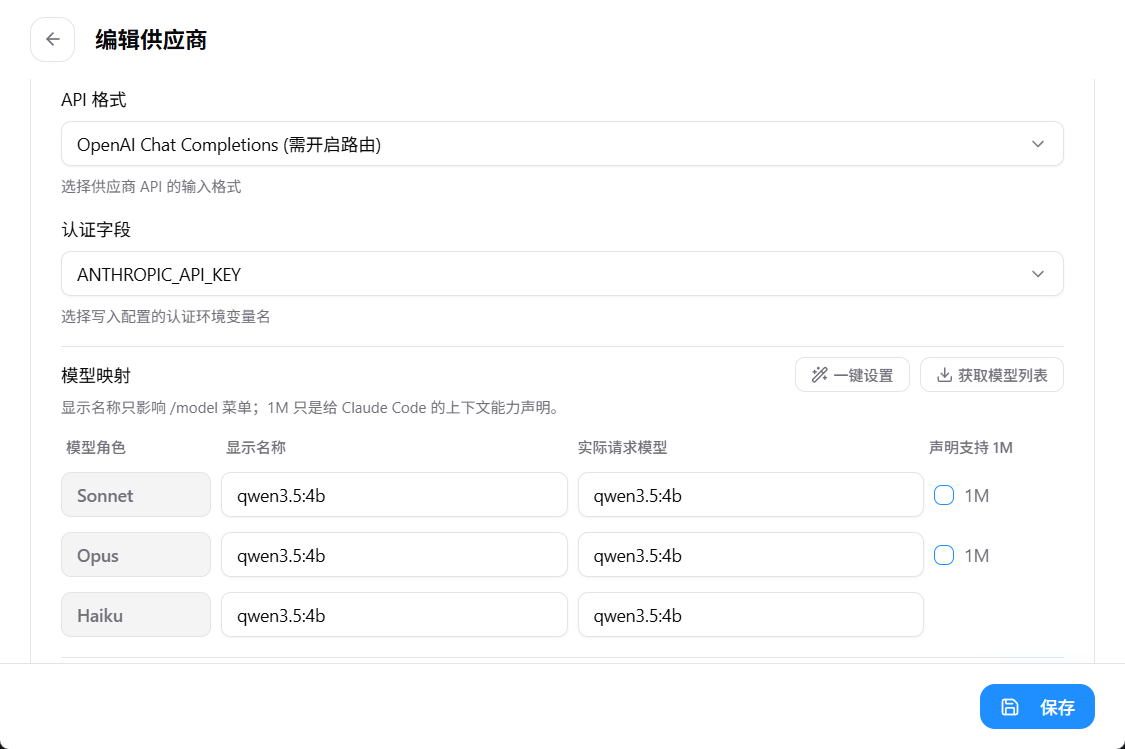Click the 声明支持 1M column header
The height and width of the screenshot is (749, 1125).
[970, 448]
